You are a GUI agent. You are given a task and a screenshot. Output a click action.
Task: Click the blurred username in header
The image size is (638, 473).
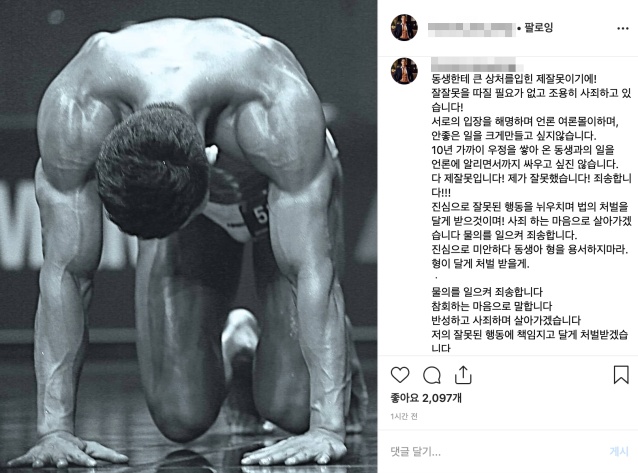(472, 28)
